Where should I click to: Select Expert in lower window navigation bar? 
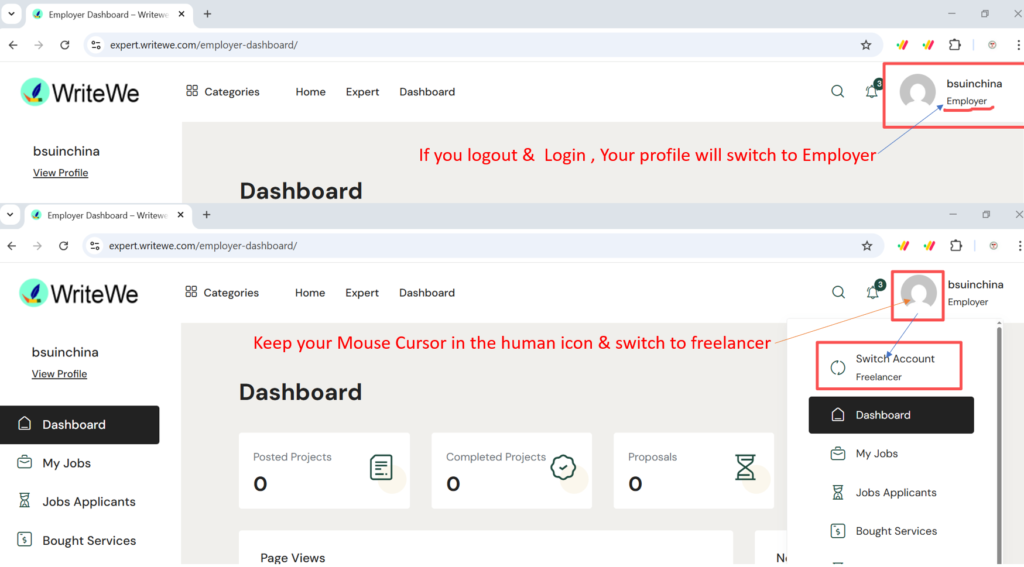362,293
